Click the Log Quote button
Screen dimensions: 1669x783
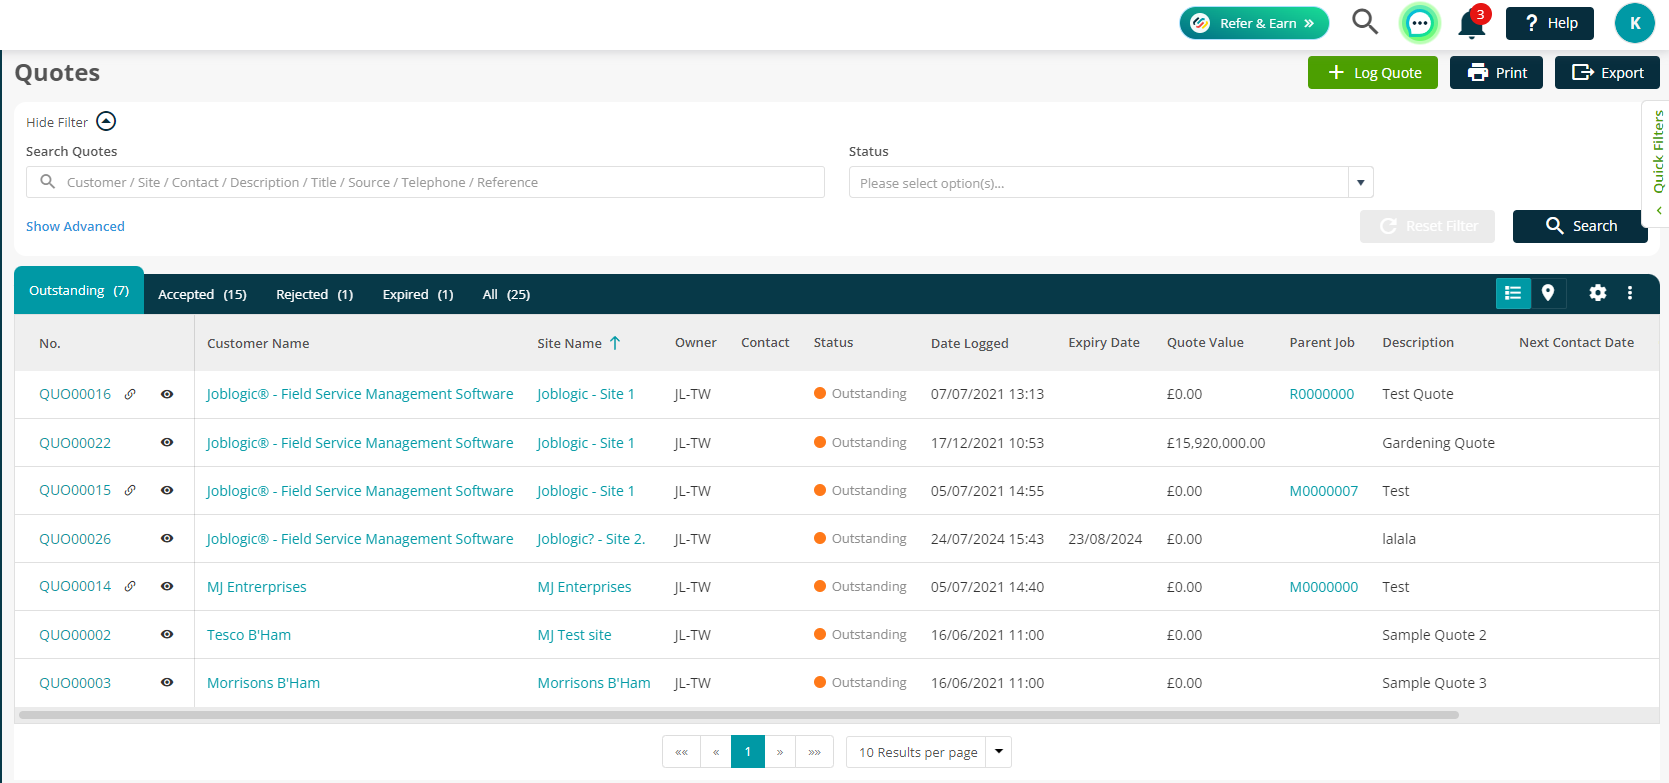[x=1373, y=72]
